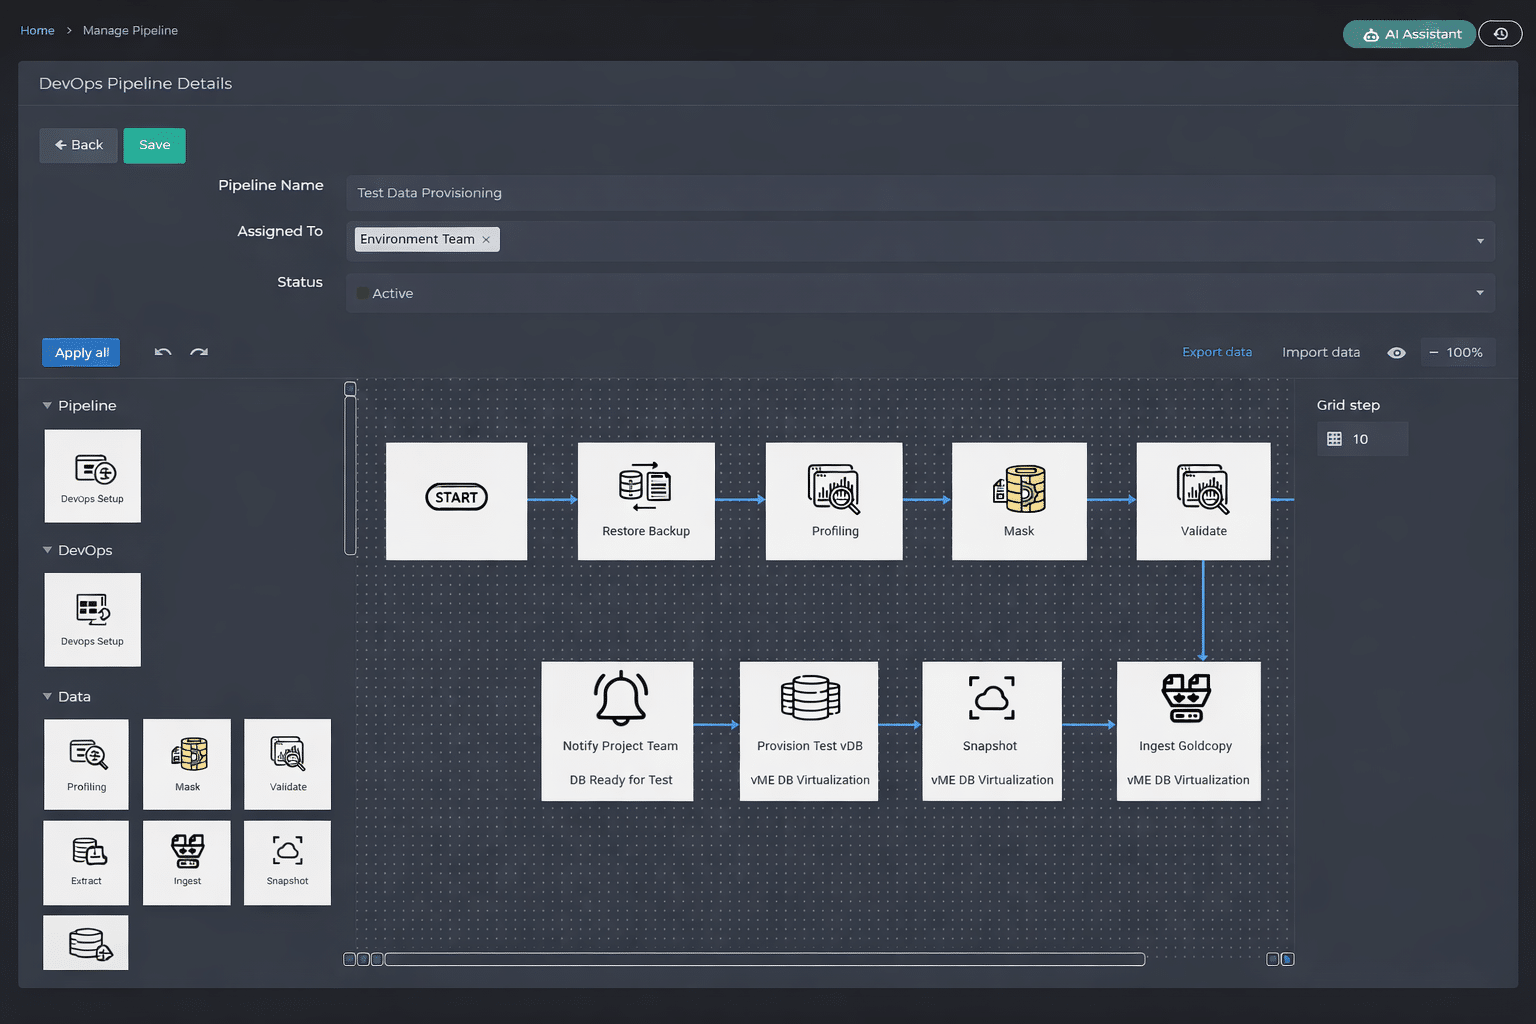
Task: Click Export data link
Action: 1216,352
